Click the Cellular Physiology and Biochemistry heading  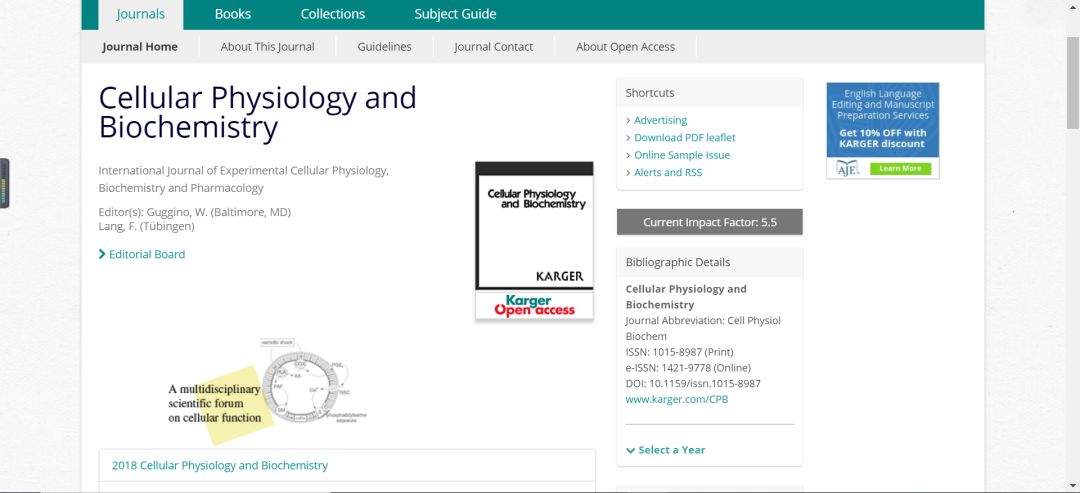(x=258, y=112)
